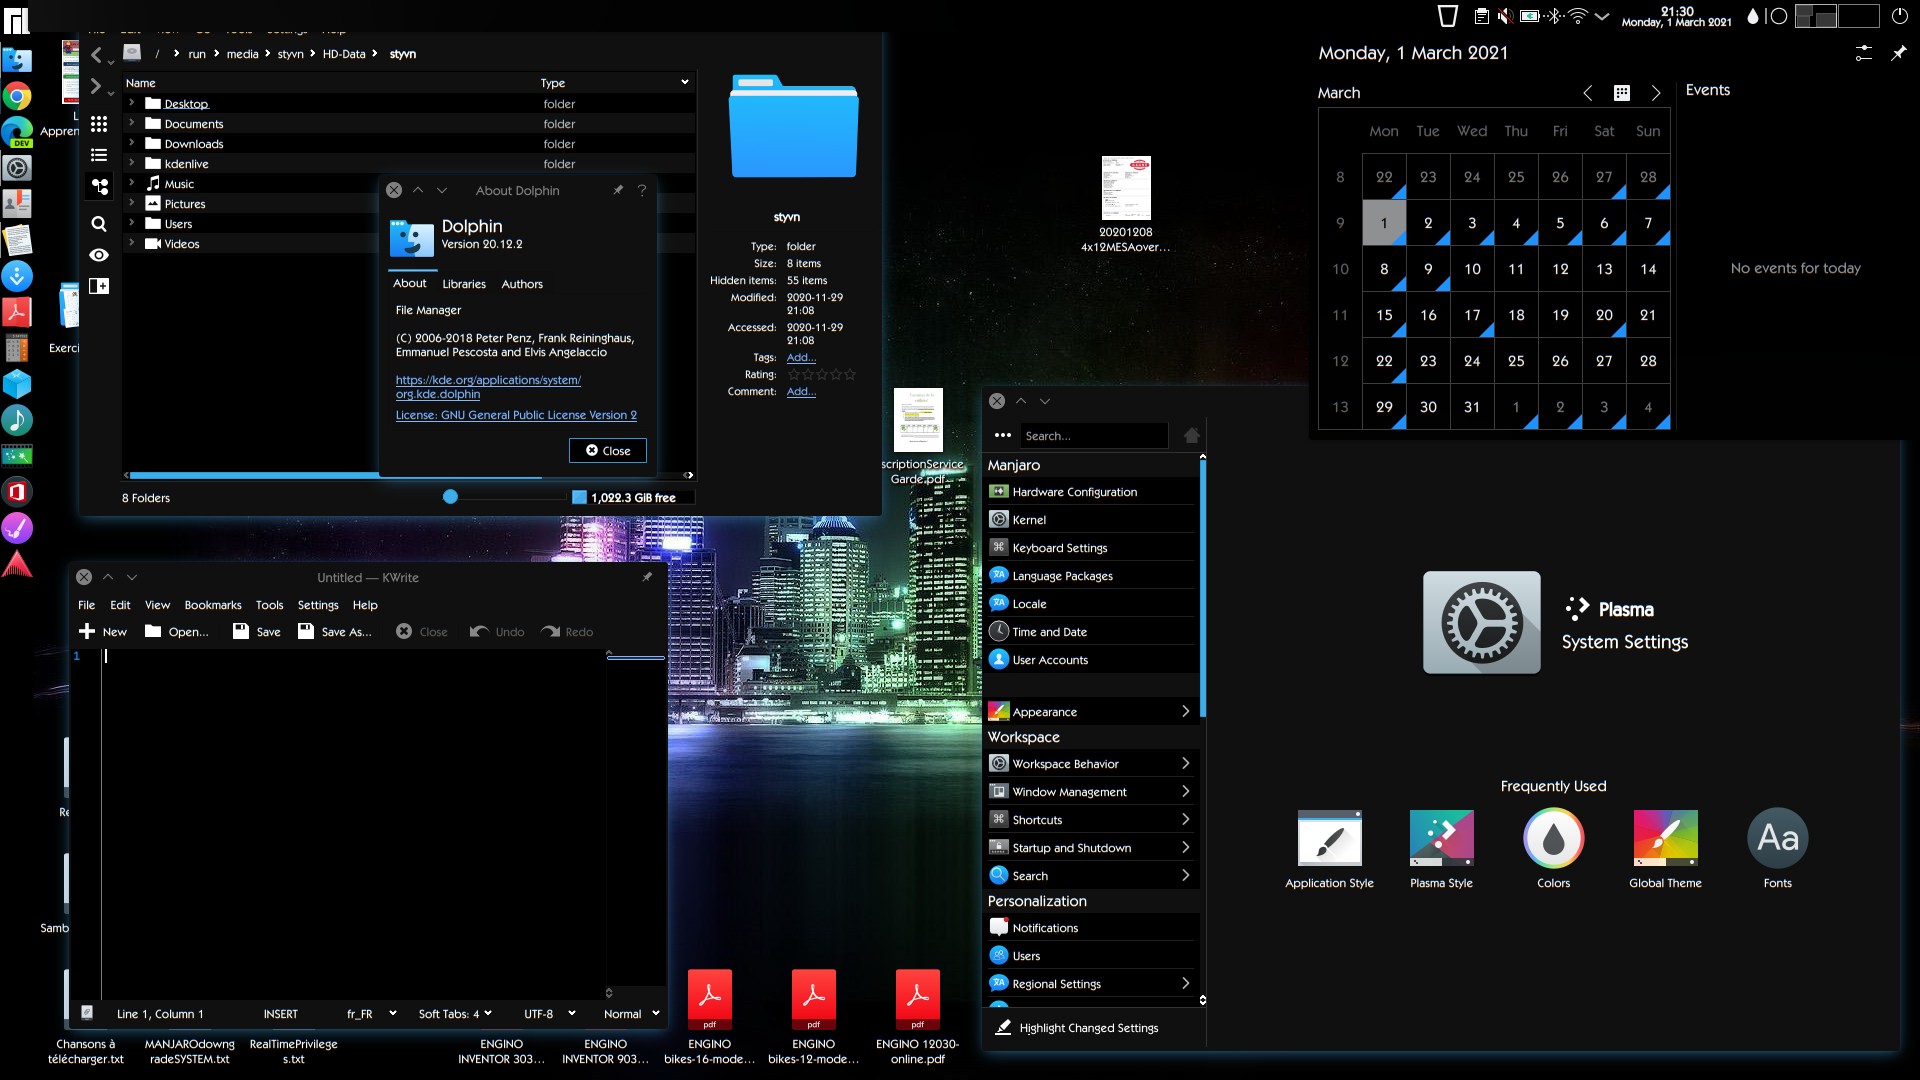Expand the Desktop folder tree row
This screenshot has height=1080, width=1920.
(x=131, y=103)
